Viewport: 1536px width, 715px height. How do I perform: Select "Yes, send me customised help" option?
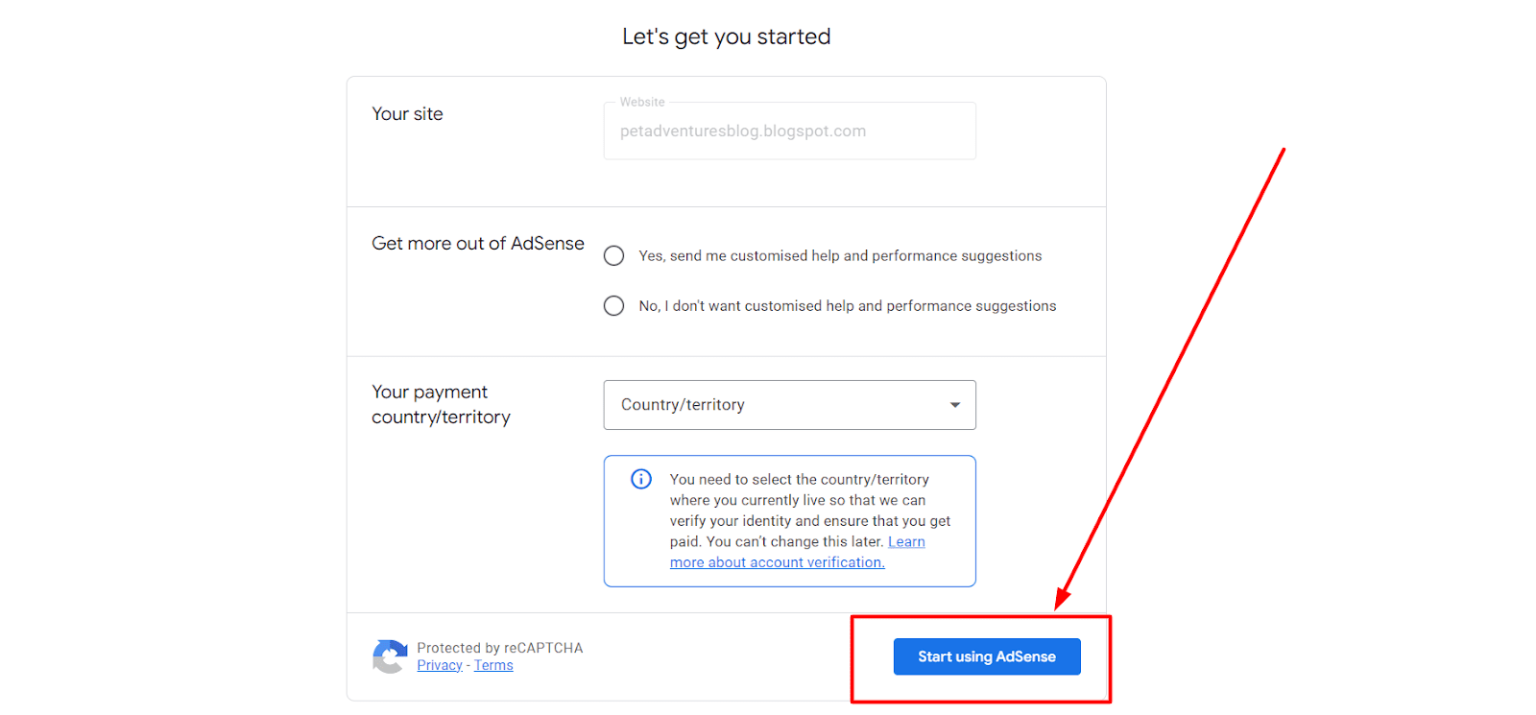[x=613, y=255]
